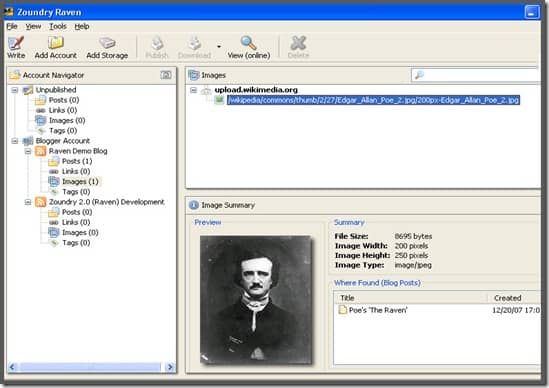Open the Tools menu

tap(58, 26)
